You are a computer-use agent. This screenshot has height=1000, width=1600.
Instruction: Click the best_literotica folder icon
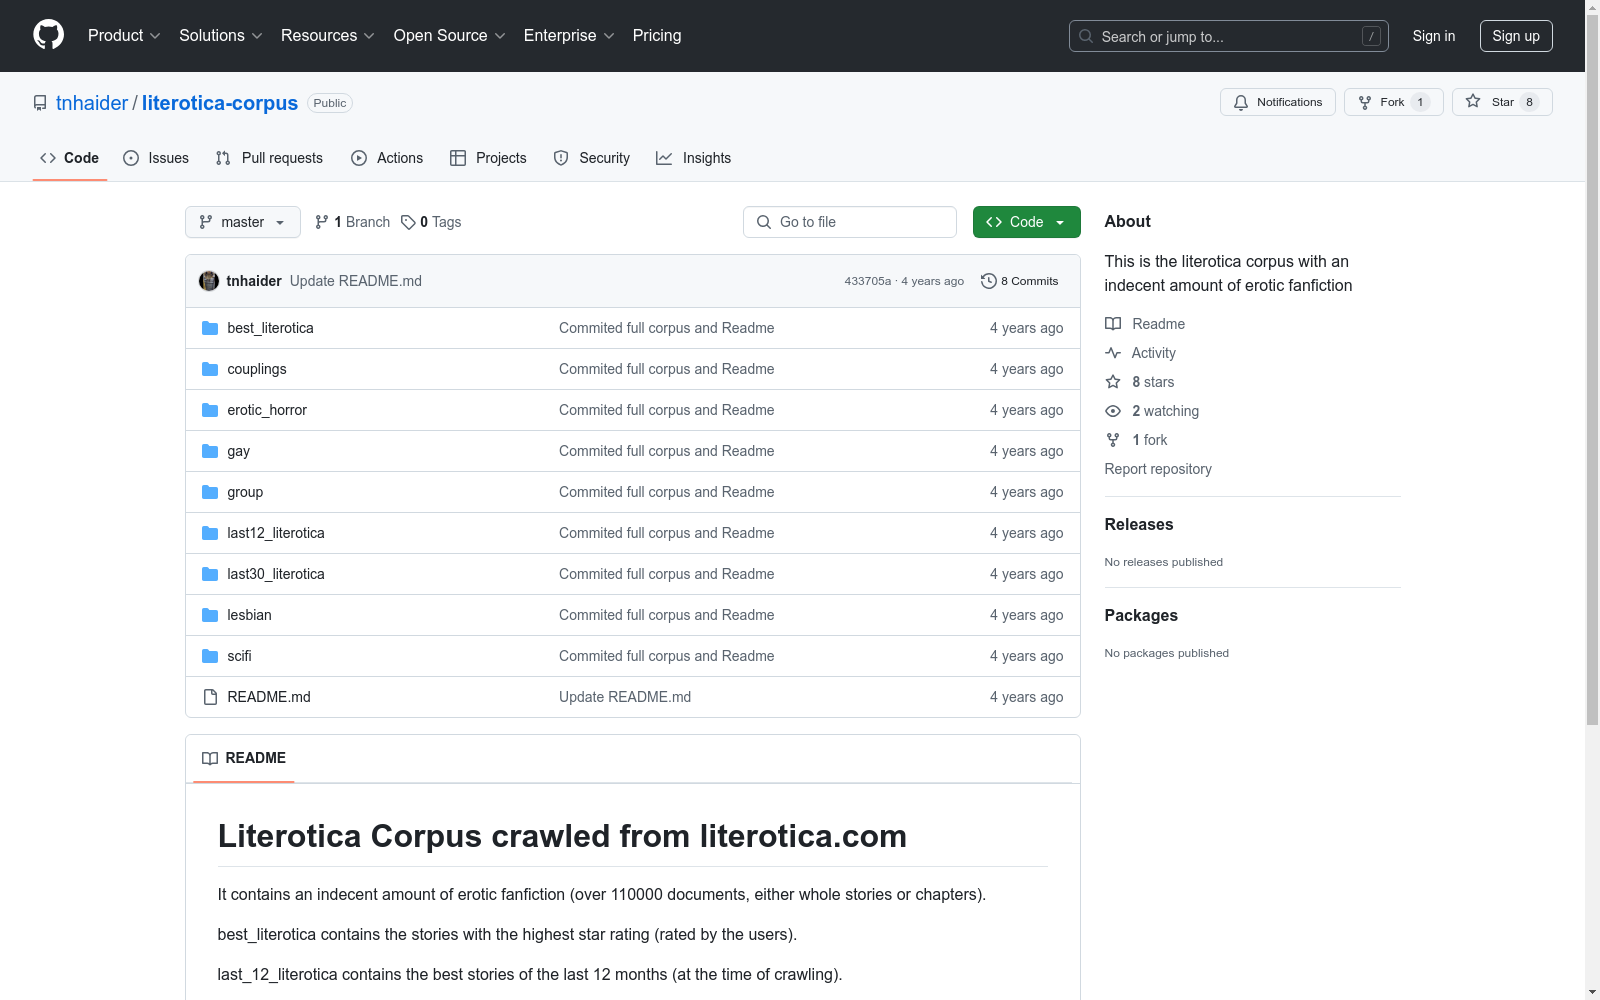210,328
